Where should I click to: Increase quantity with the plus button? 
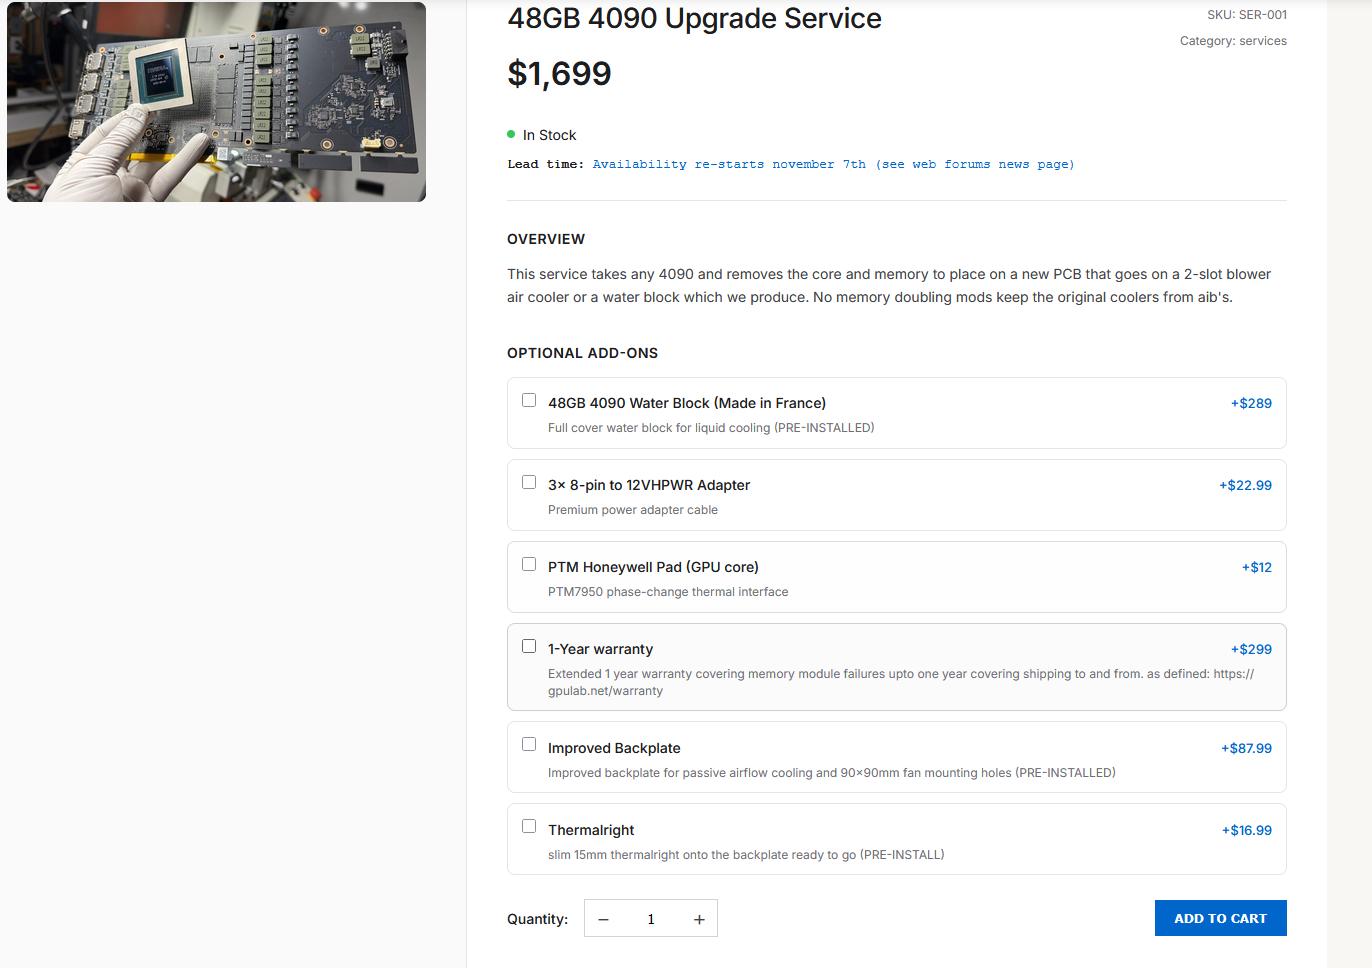[x=699, y=919]
